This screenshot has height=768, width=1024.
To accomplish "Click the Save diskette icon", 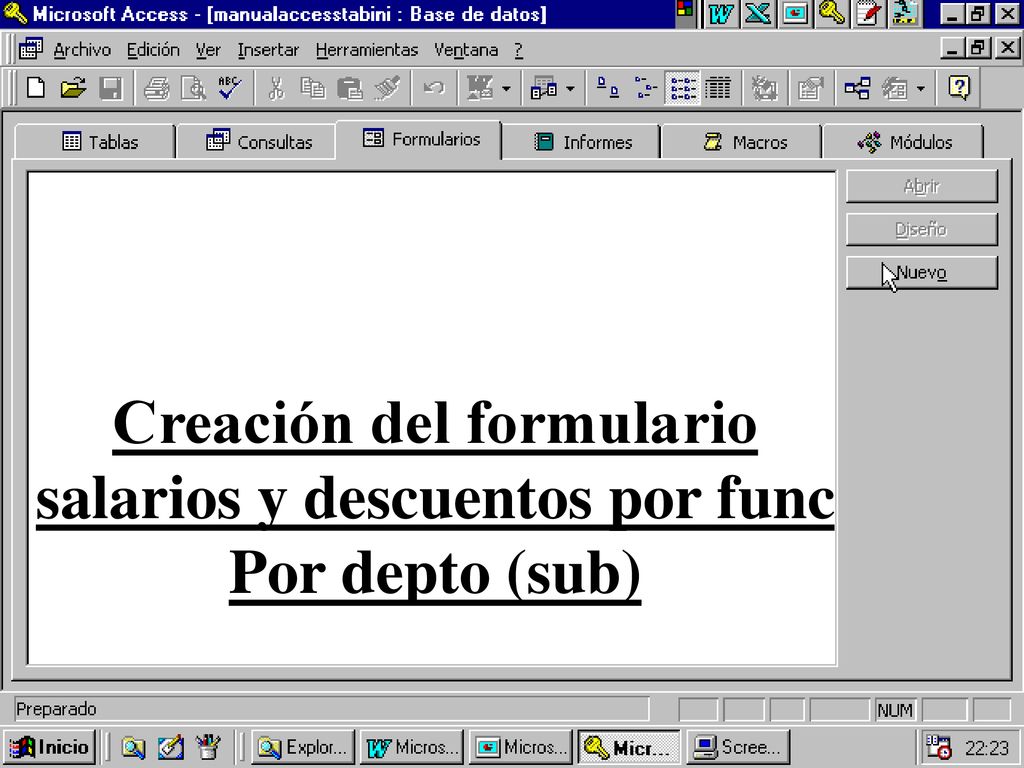I will click(x=110, y=88).
